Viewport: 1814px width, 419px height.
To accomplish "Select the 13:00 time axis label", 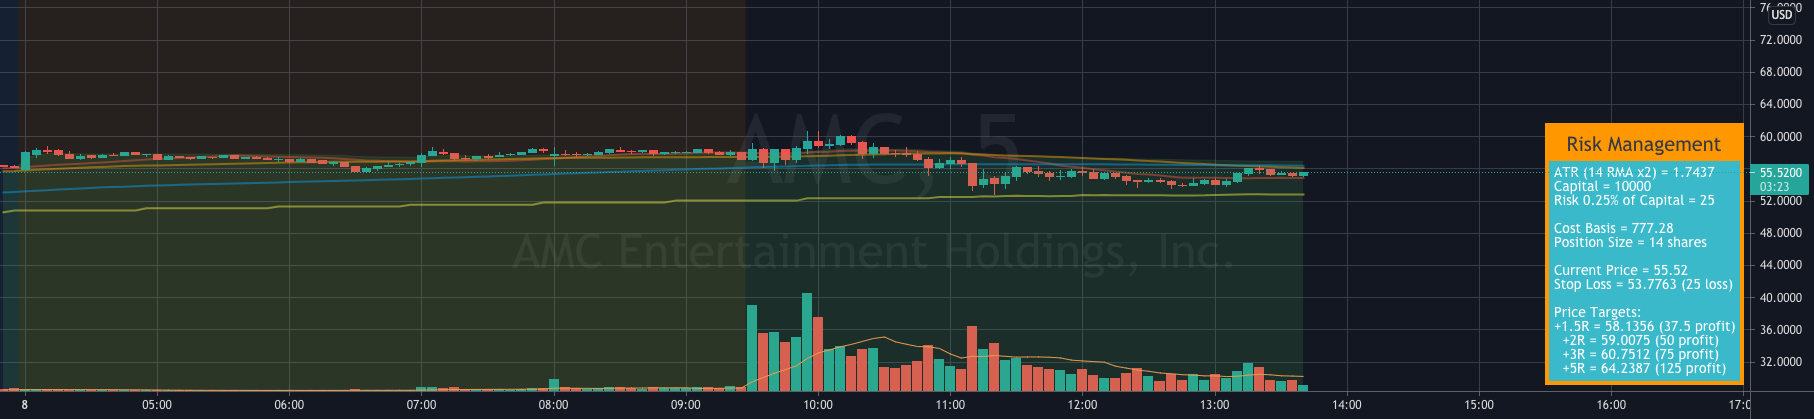I will pos(1214,405).
